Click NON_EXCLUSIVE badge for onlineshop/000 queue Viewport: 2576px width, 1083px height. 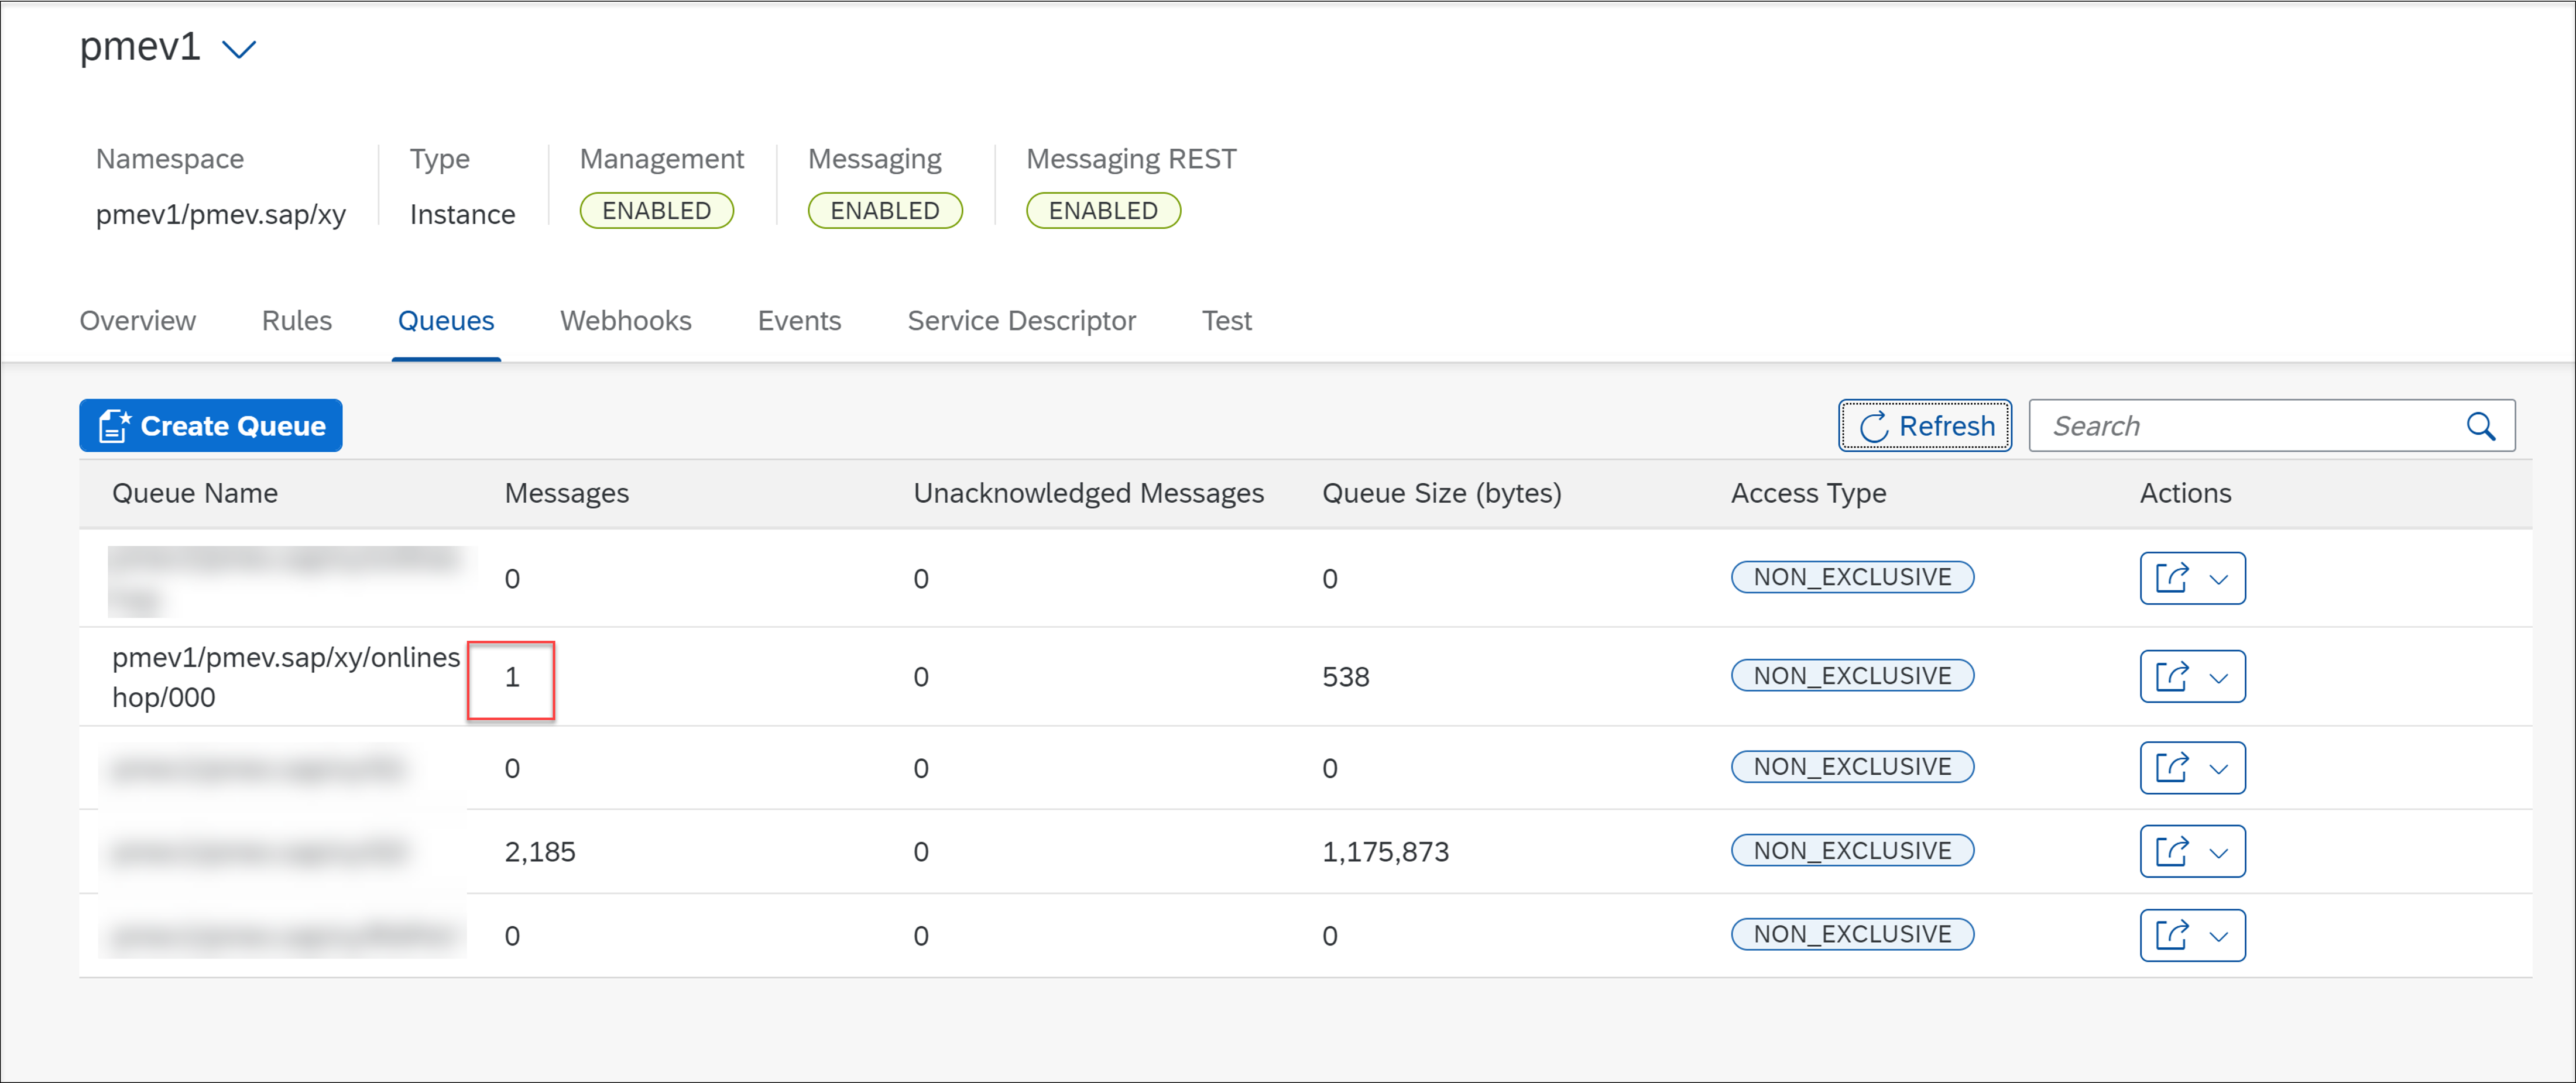[x=1853, y=676]
